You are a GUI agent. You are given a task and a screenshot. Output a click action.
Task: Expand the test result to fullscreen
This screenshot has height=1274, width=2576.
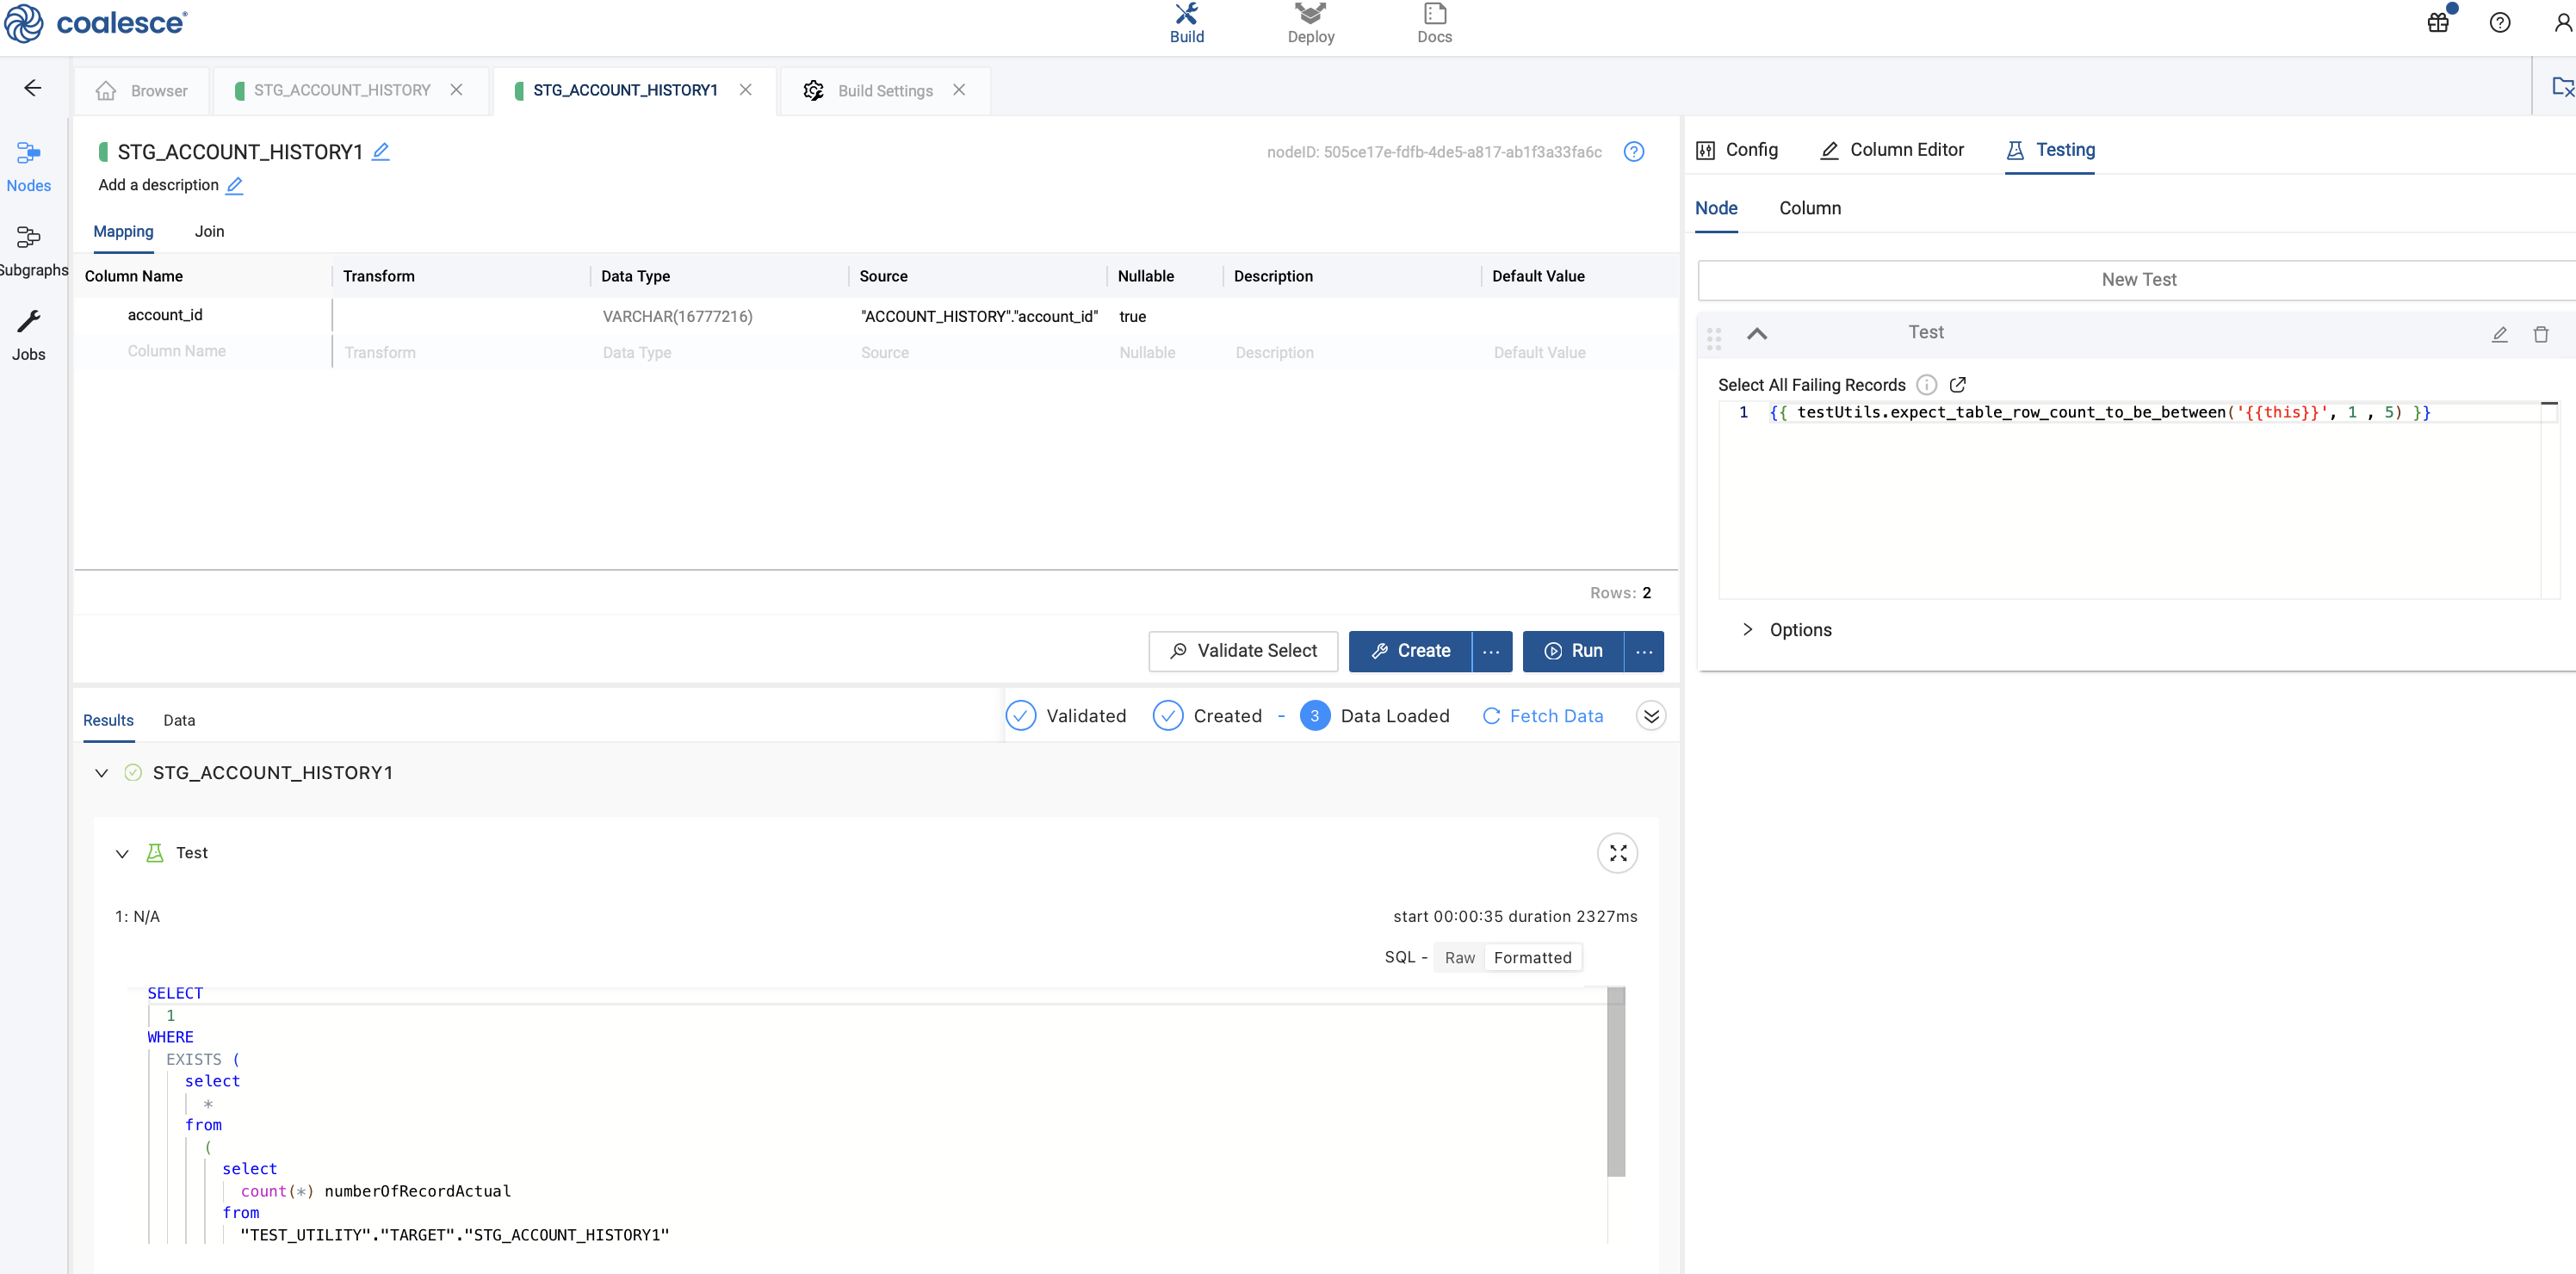1617,853
